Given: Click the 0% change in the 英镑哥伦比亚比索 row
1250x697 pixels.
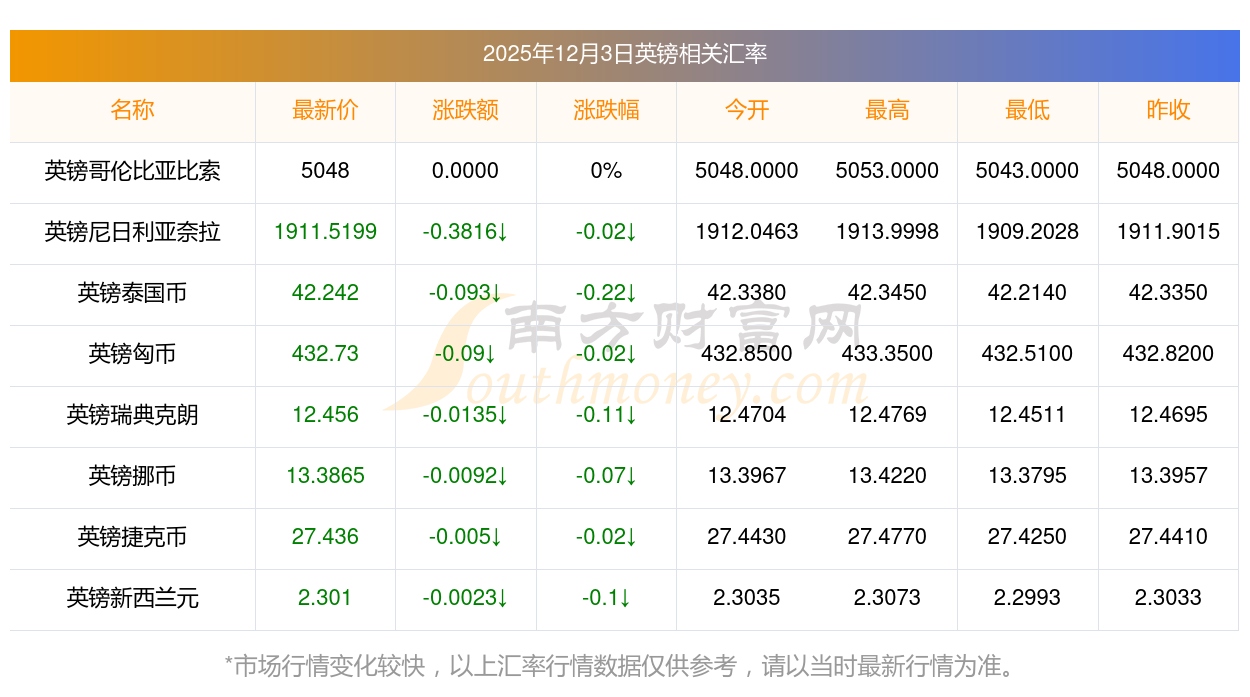Looking at the screenshot, I should (606, 171).
